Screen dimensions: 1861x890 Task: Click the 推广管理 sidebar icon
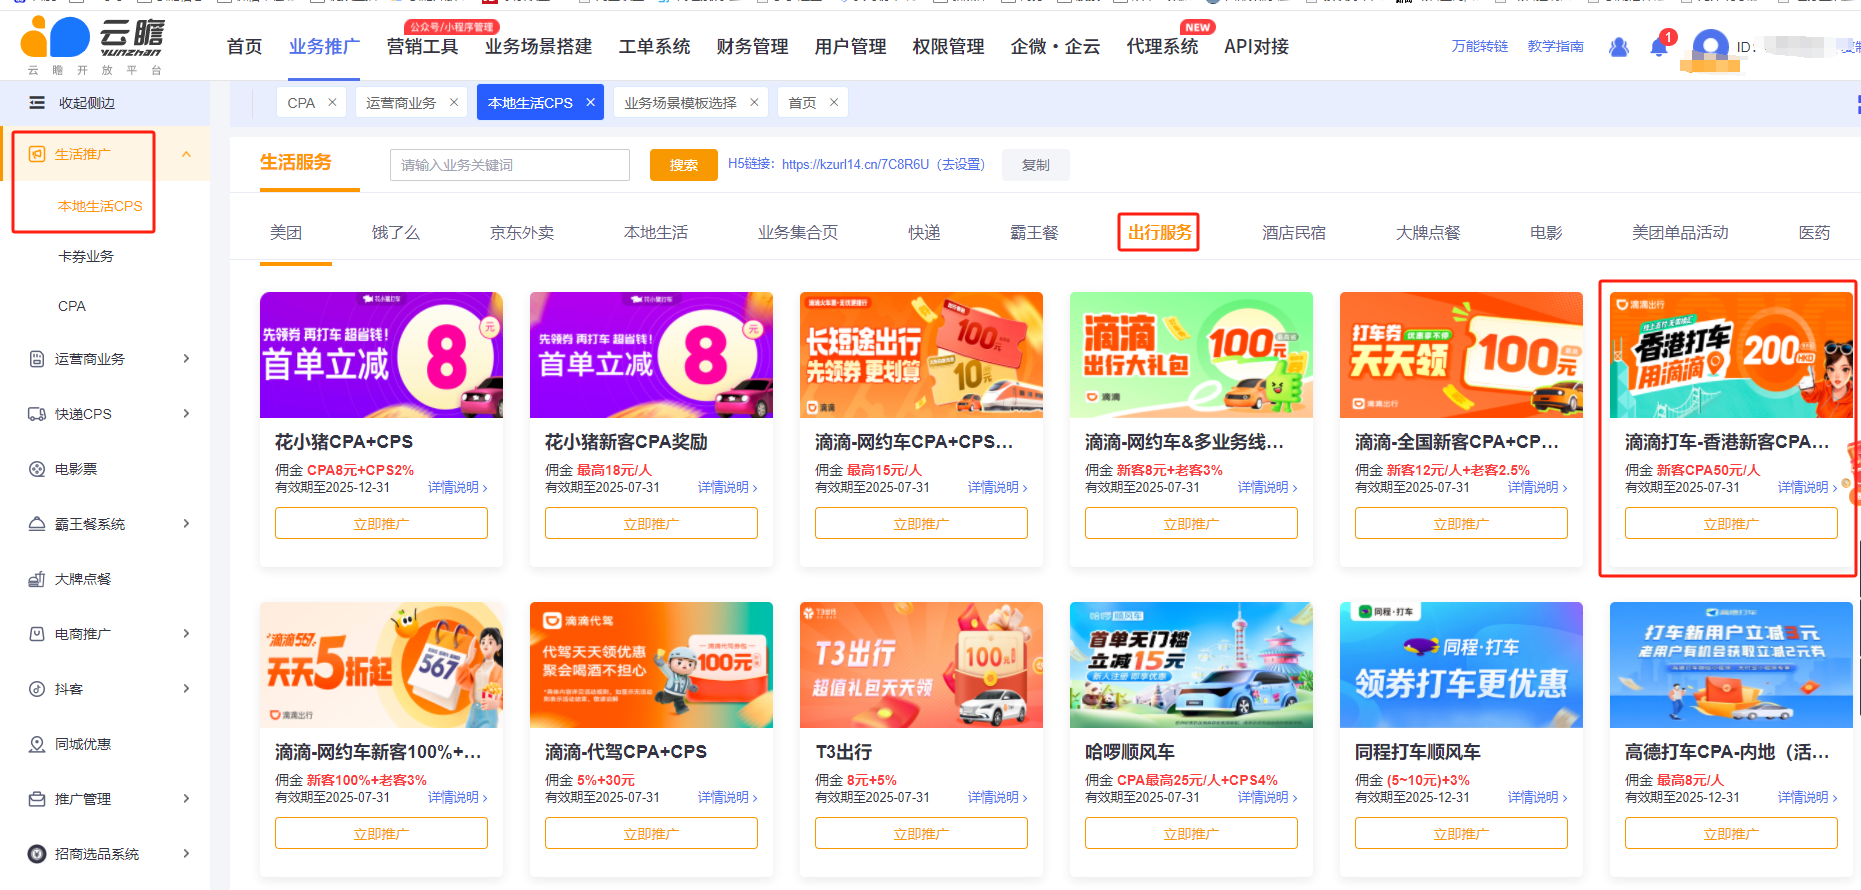click(x=37, y=799)
